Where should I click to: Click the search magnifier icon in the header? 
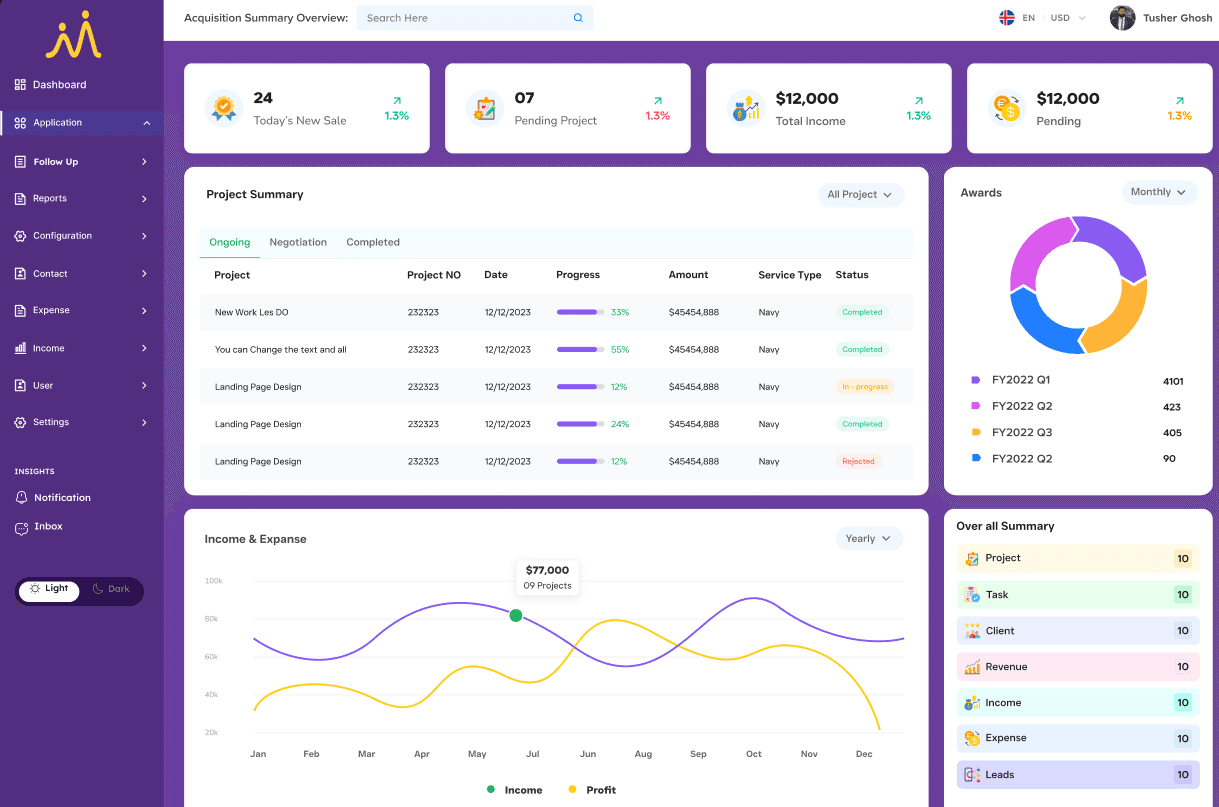point(578,17)
